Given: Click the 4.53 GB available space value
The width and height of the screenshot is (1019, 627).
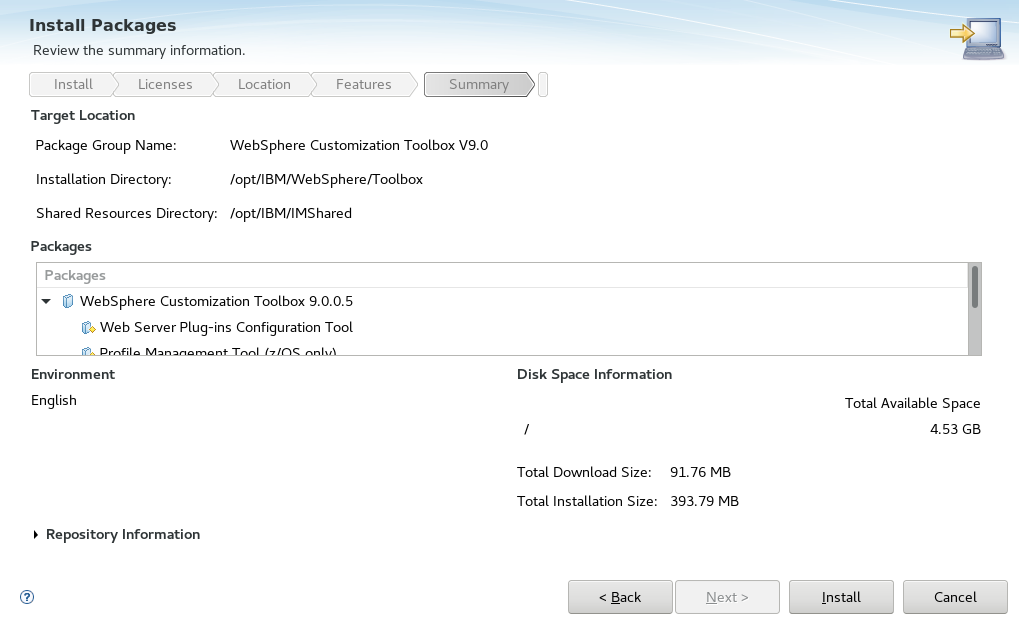Looking at the screenshot, I should tap(955, 429).
